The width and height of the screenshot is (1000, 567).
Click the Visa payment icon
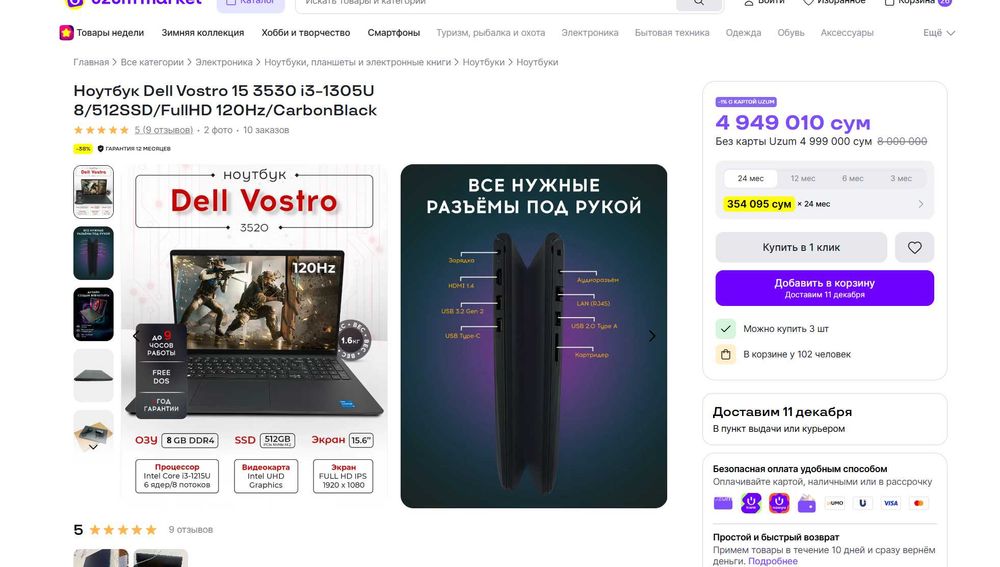pos(890,503)
